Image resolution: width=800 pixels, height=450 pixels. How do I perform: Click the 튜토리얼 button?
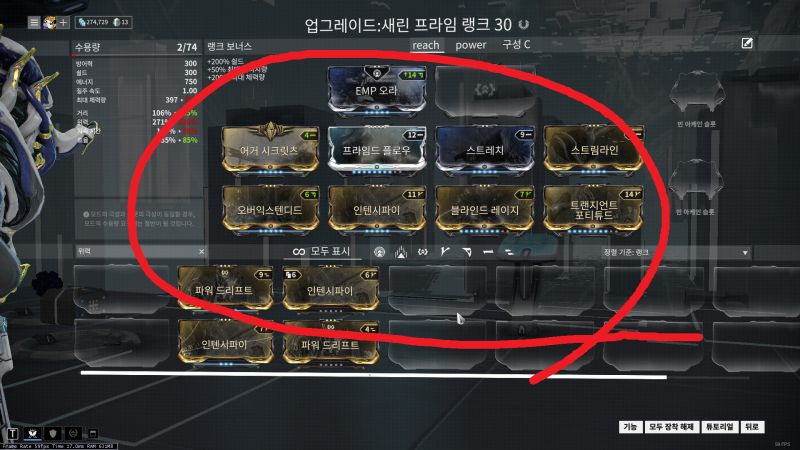tap(719, 427)
